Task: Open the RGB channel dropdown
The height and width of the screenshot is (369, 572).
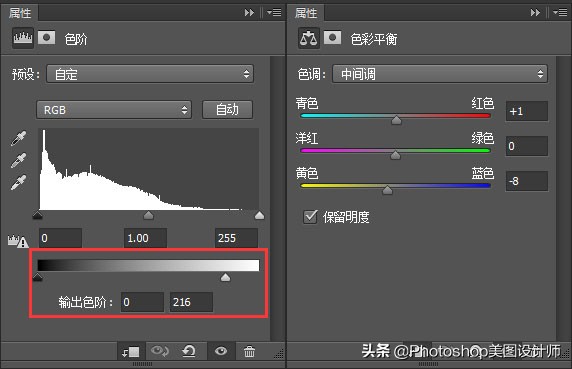Action: click(x=114, y=110)
